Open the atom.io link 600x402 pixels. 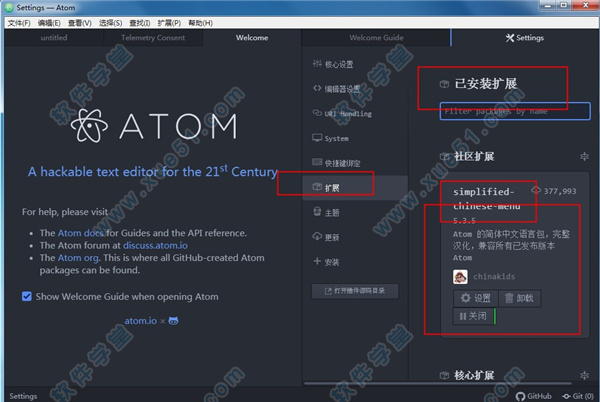pyautogui.click(x=140, y=321)
